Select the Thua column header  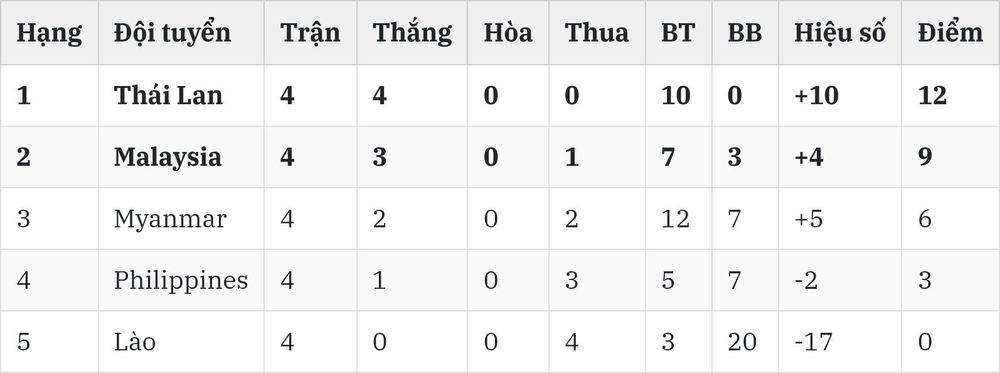[596, 33]
